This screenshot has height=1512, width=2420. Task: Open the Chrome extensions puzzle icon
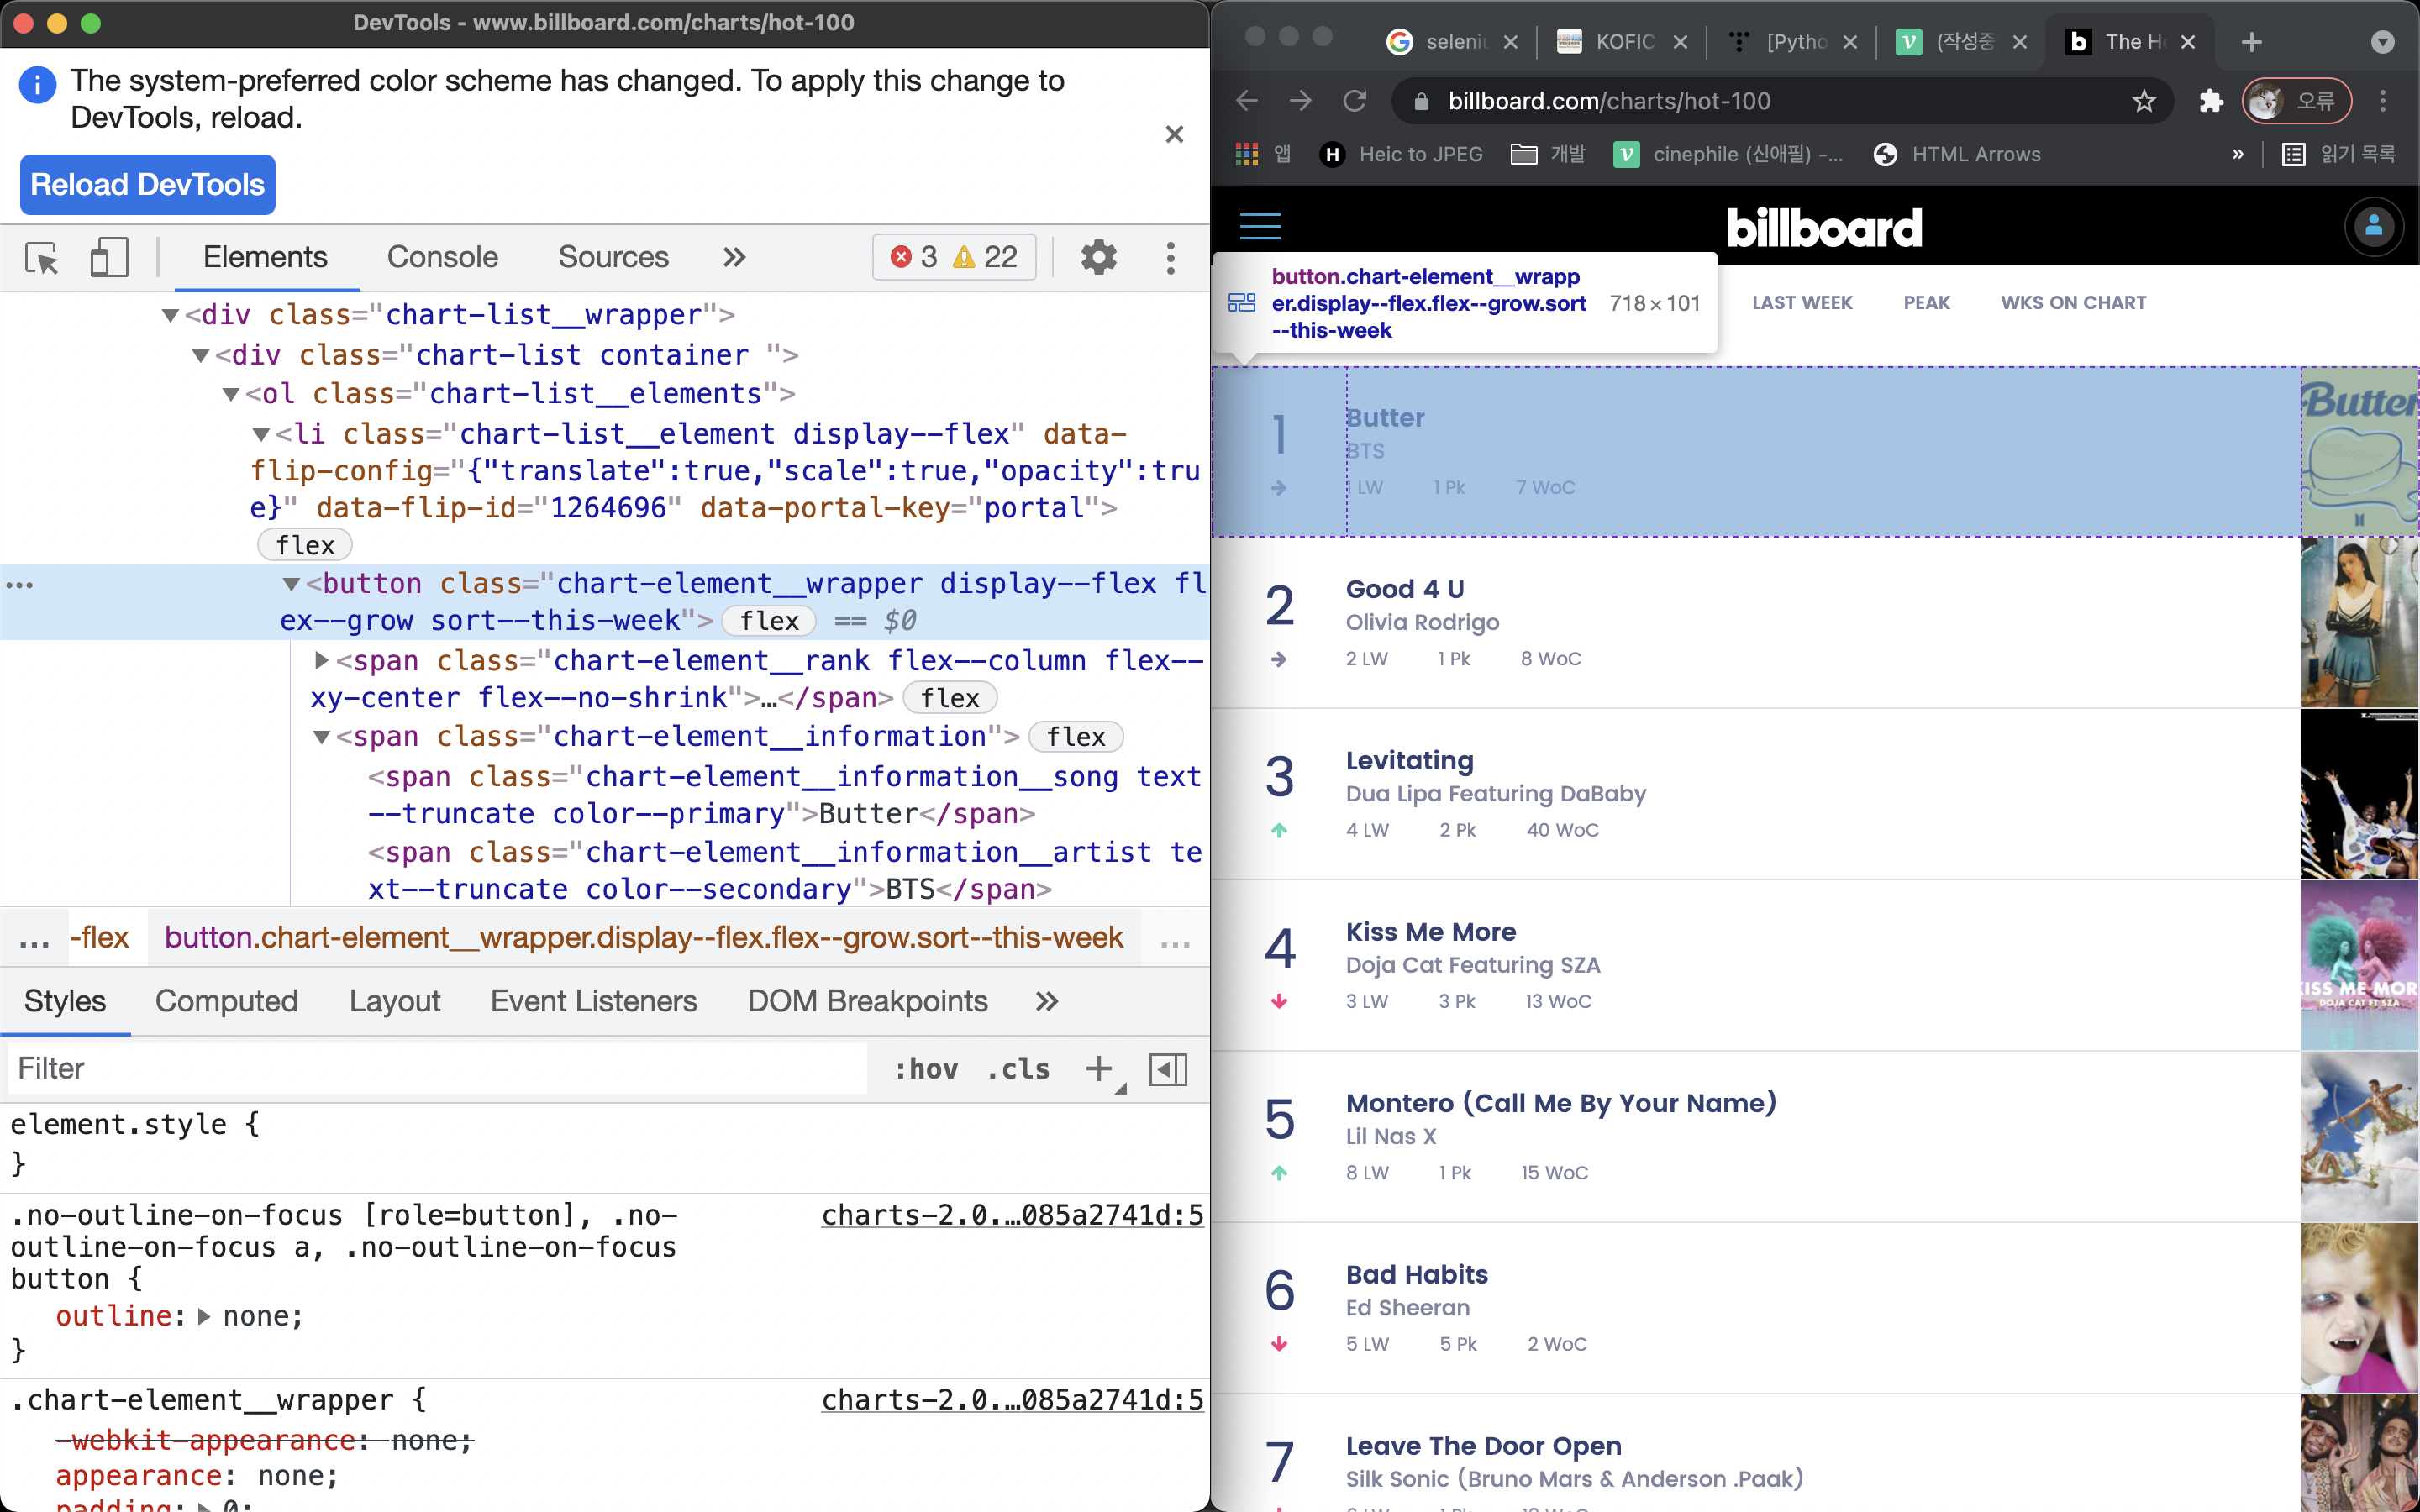pos(2211,101)
